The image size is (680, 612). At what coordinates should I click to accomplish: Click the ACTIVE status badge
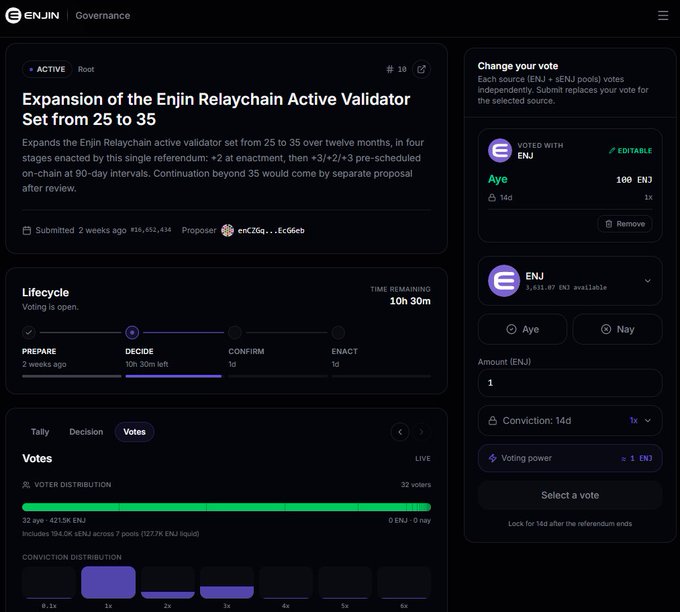pos(47,69)
